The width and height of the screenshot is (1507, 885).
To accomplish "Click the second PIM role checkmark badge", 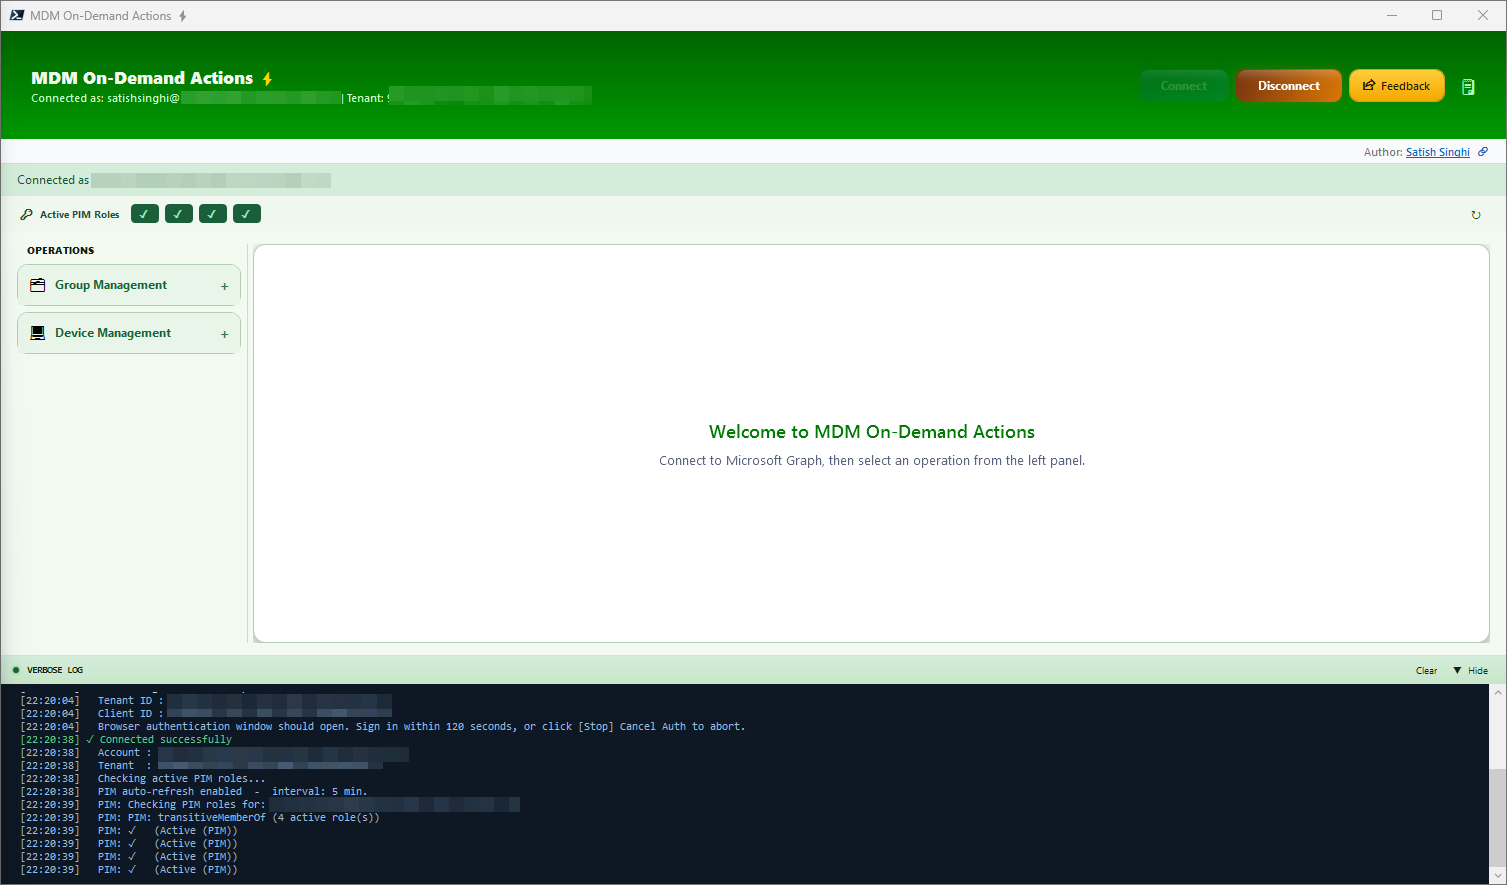I will click(x=179, y=214).
